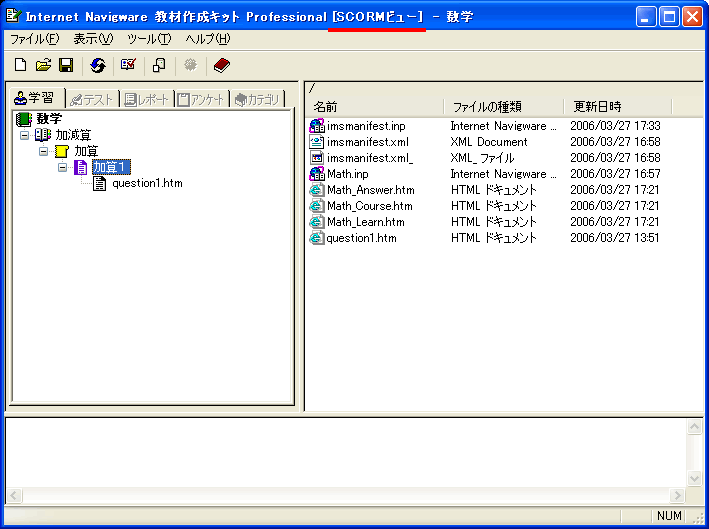Click the icon of Math_Answer.htm file
709x529 pixels.
[317, 190]
